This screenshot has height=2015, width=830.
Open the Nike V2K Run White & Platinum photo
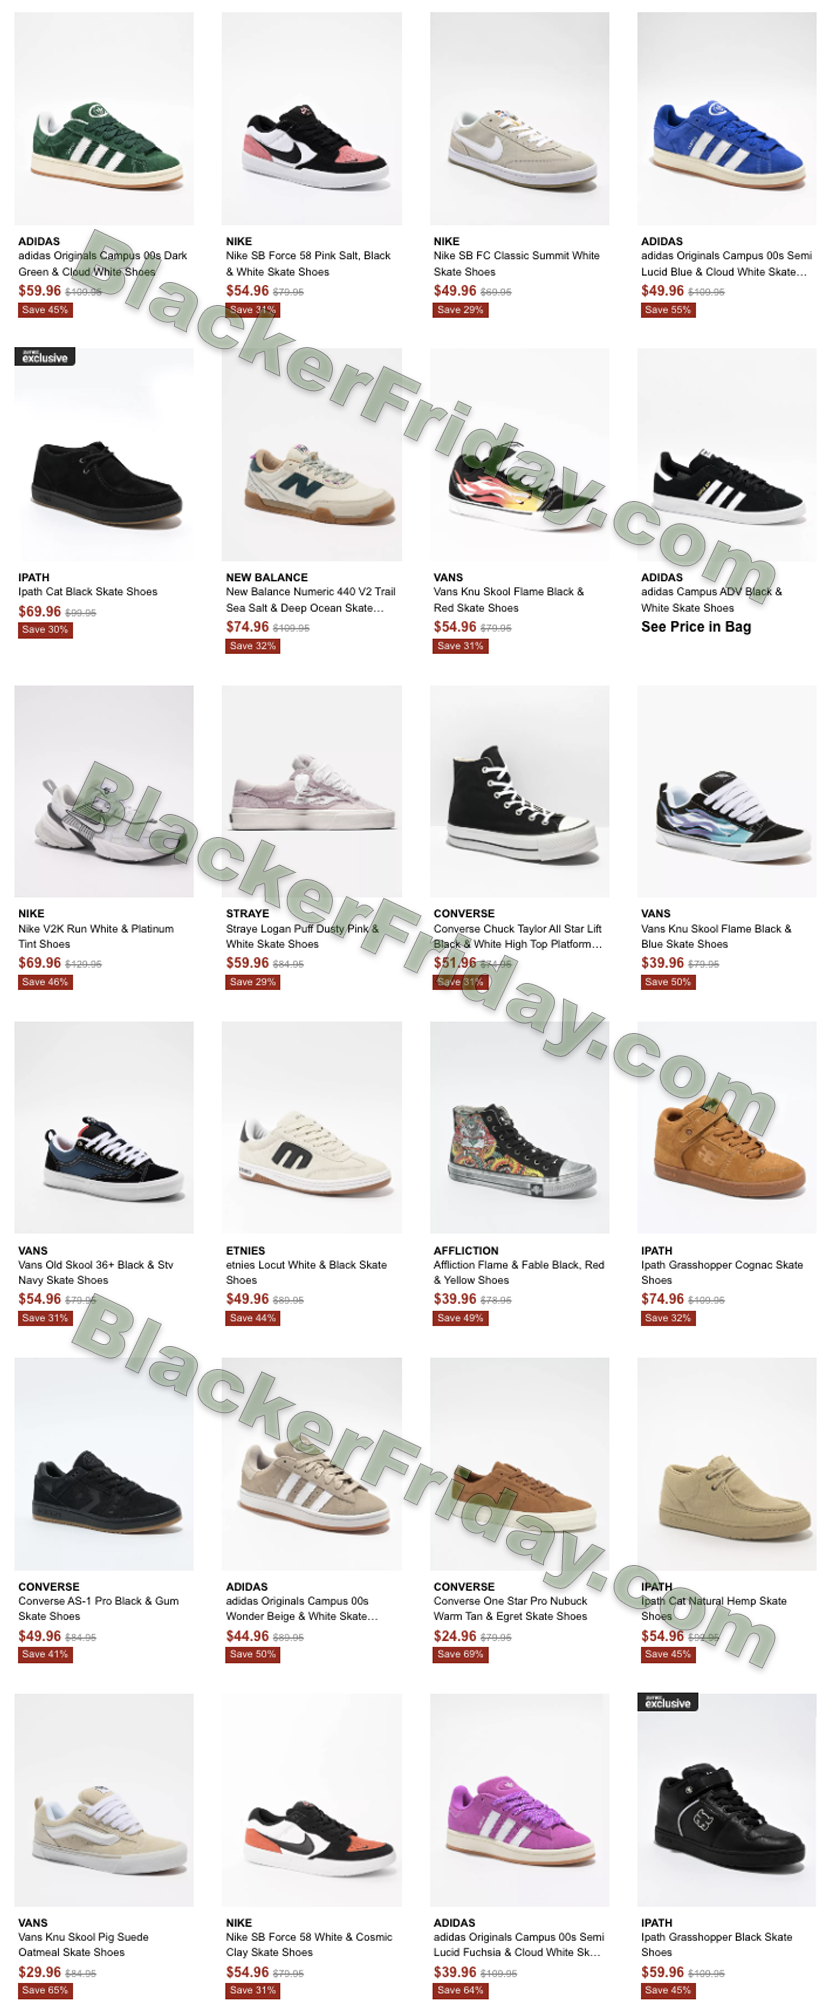pos(104,791)
